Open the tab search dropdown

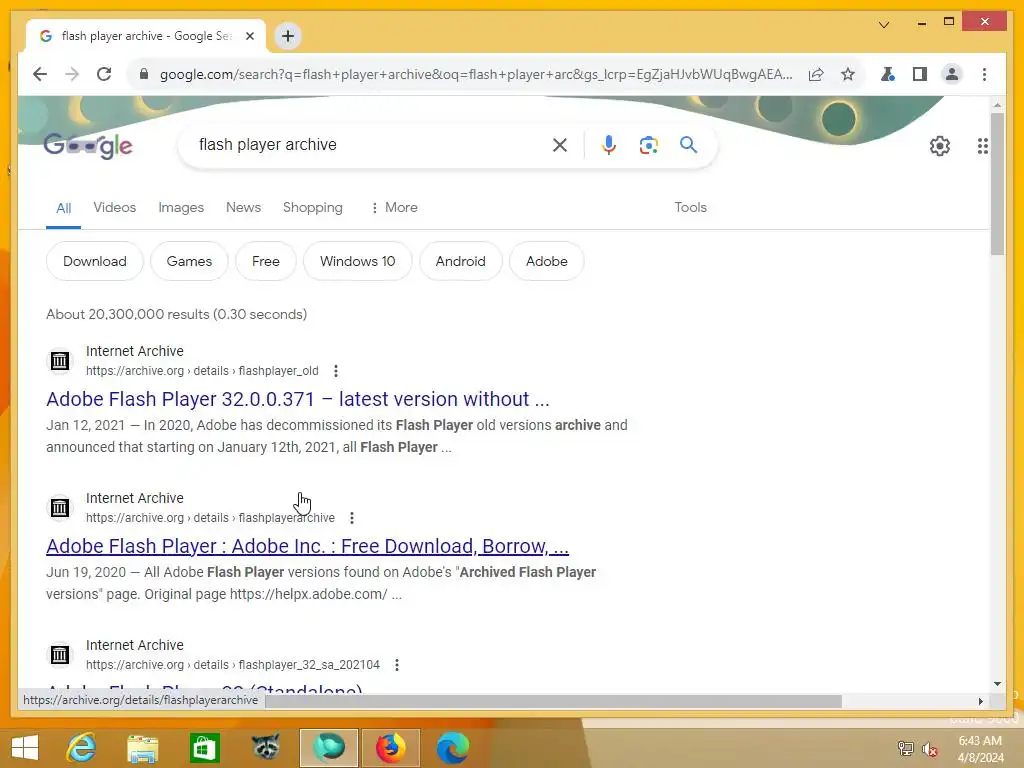(884, 25)
